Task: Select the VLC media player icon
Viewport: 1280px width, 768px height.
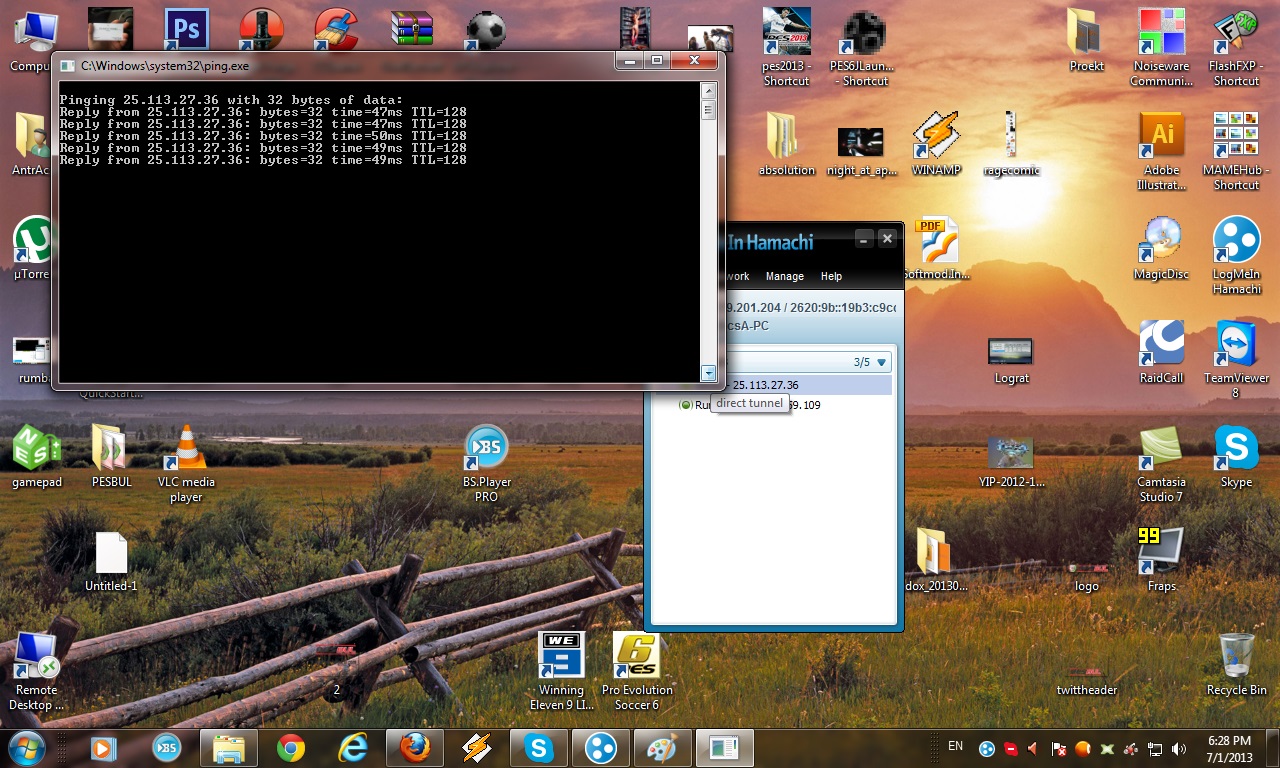Action: 186,450
